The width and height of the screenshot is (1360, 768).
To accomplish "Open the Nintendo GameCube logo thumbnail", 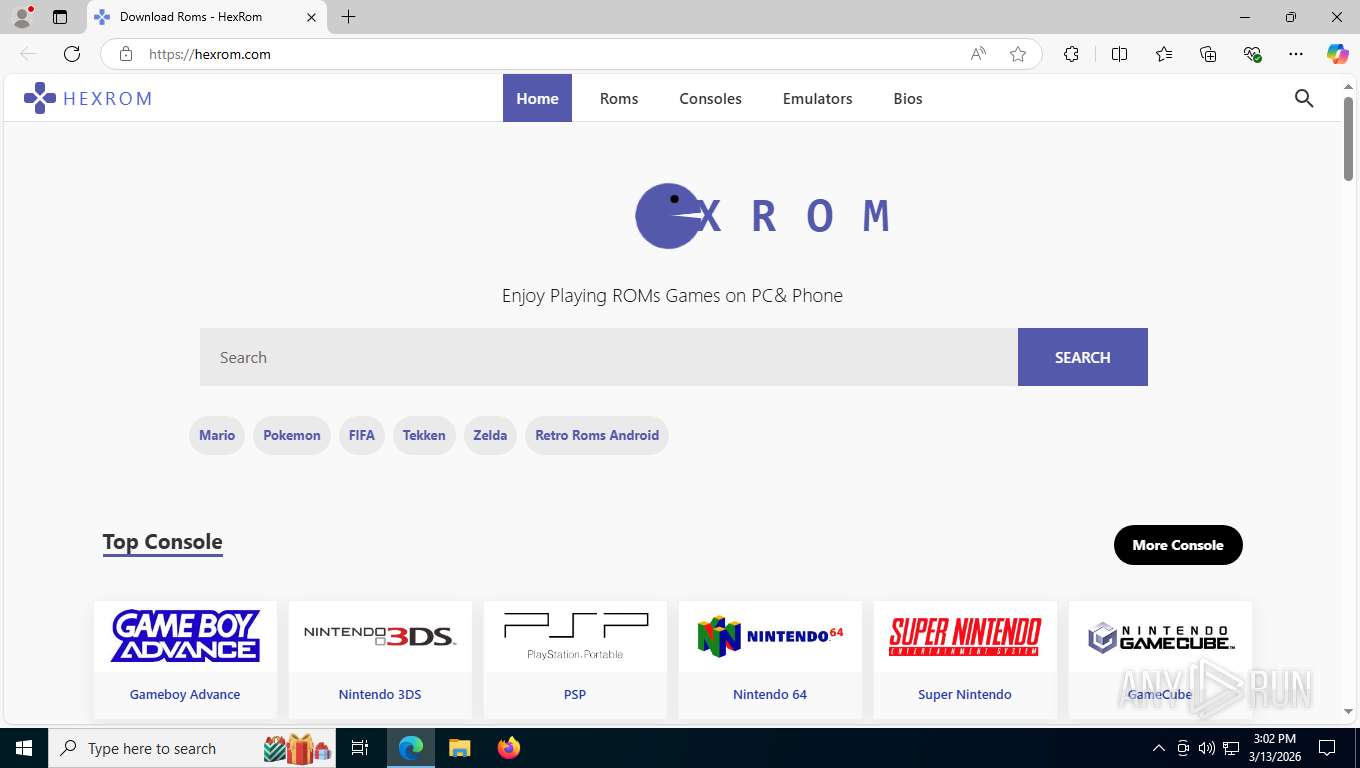I will (1160, 636).
